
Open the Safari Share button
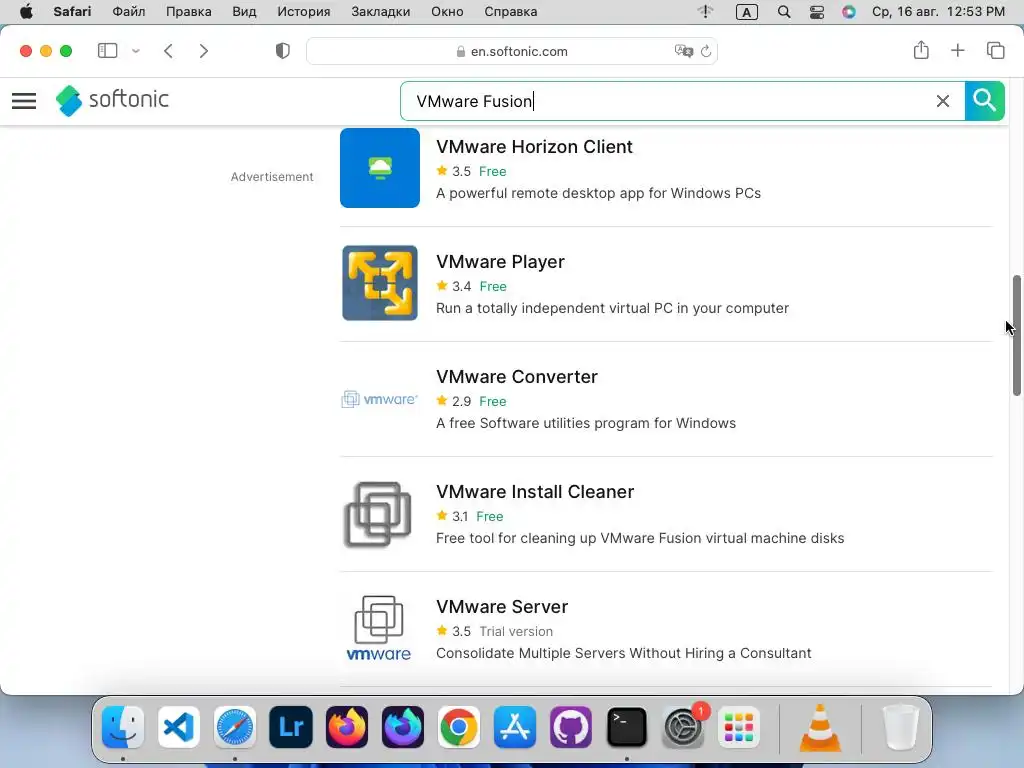pyautogui.click(x=921, y=50)
